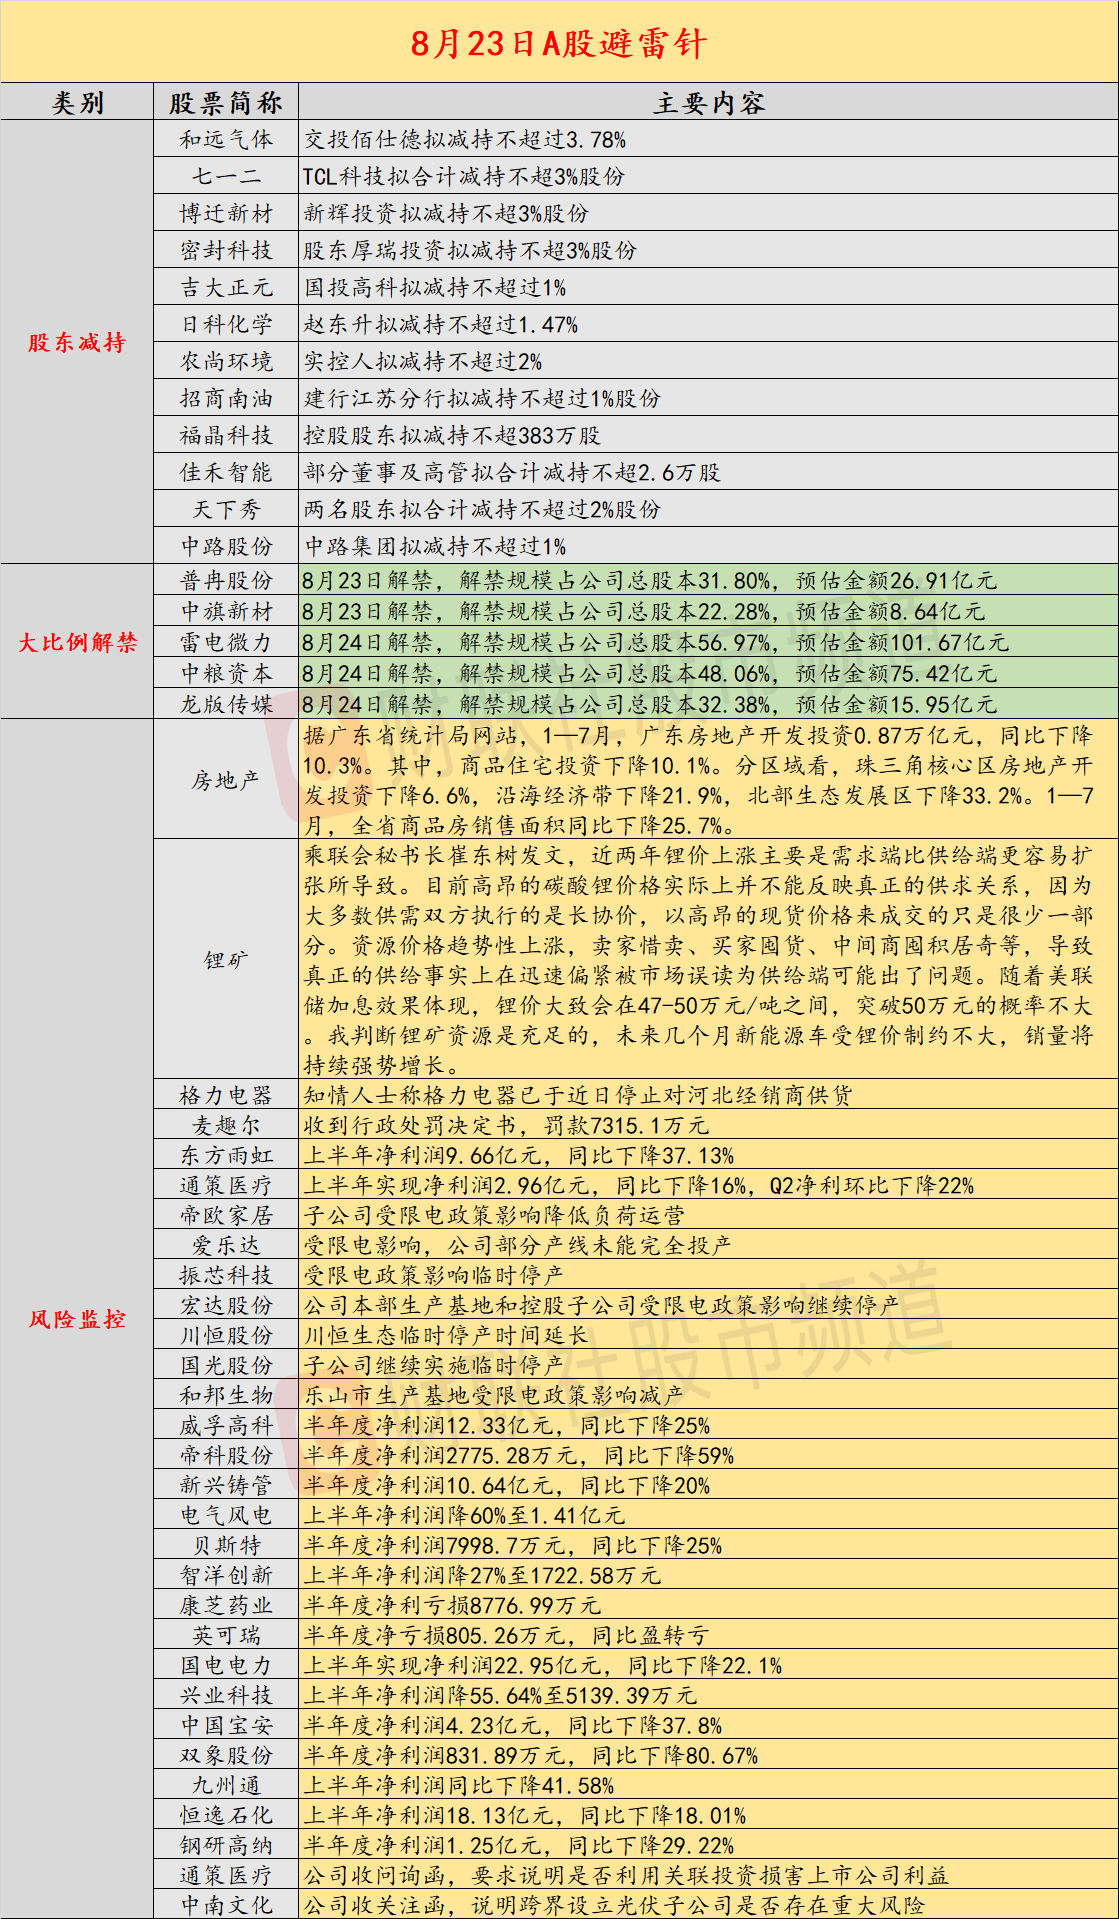Viewport: 1119px width, 1919px height.
Task: Click 中南文化 content about 光伏子公司关注函
Action: click(615, 1906)
